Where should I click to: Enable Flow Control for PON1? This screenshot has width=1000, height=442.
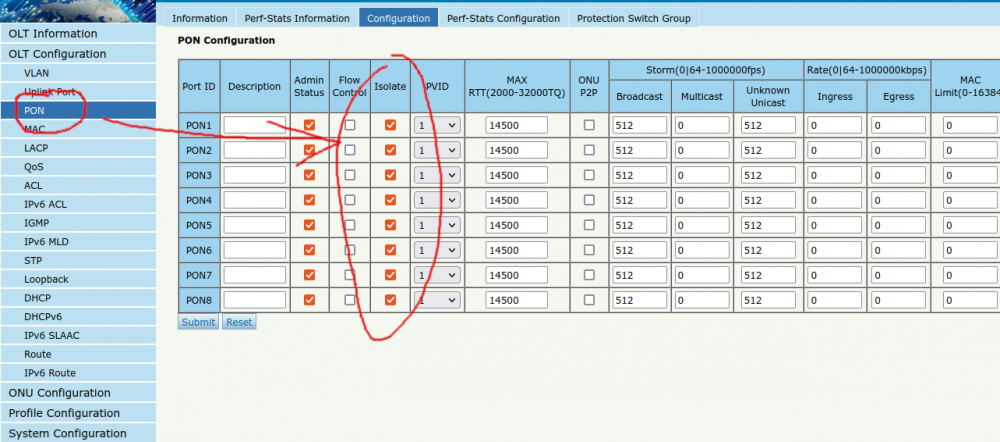pos(350,125)
